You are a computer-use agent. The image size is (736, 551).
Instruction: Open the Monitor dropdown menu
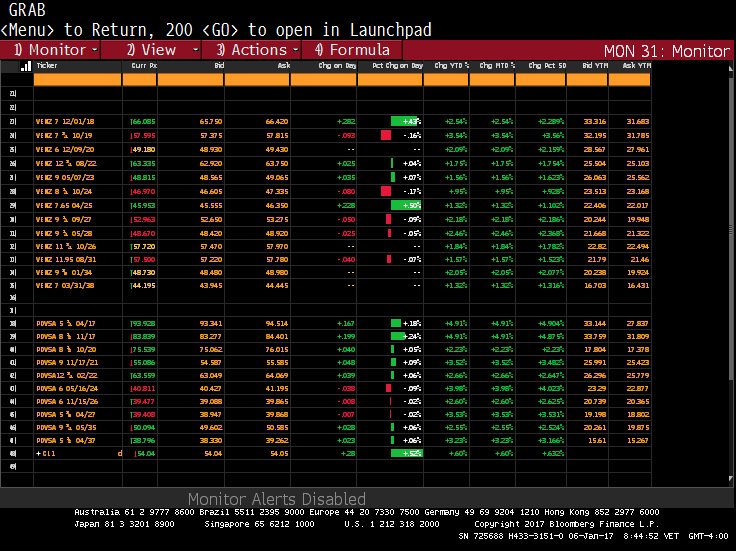pyautogui.click(x=50, y=50)
